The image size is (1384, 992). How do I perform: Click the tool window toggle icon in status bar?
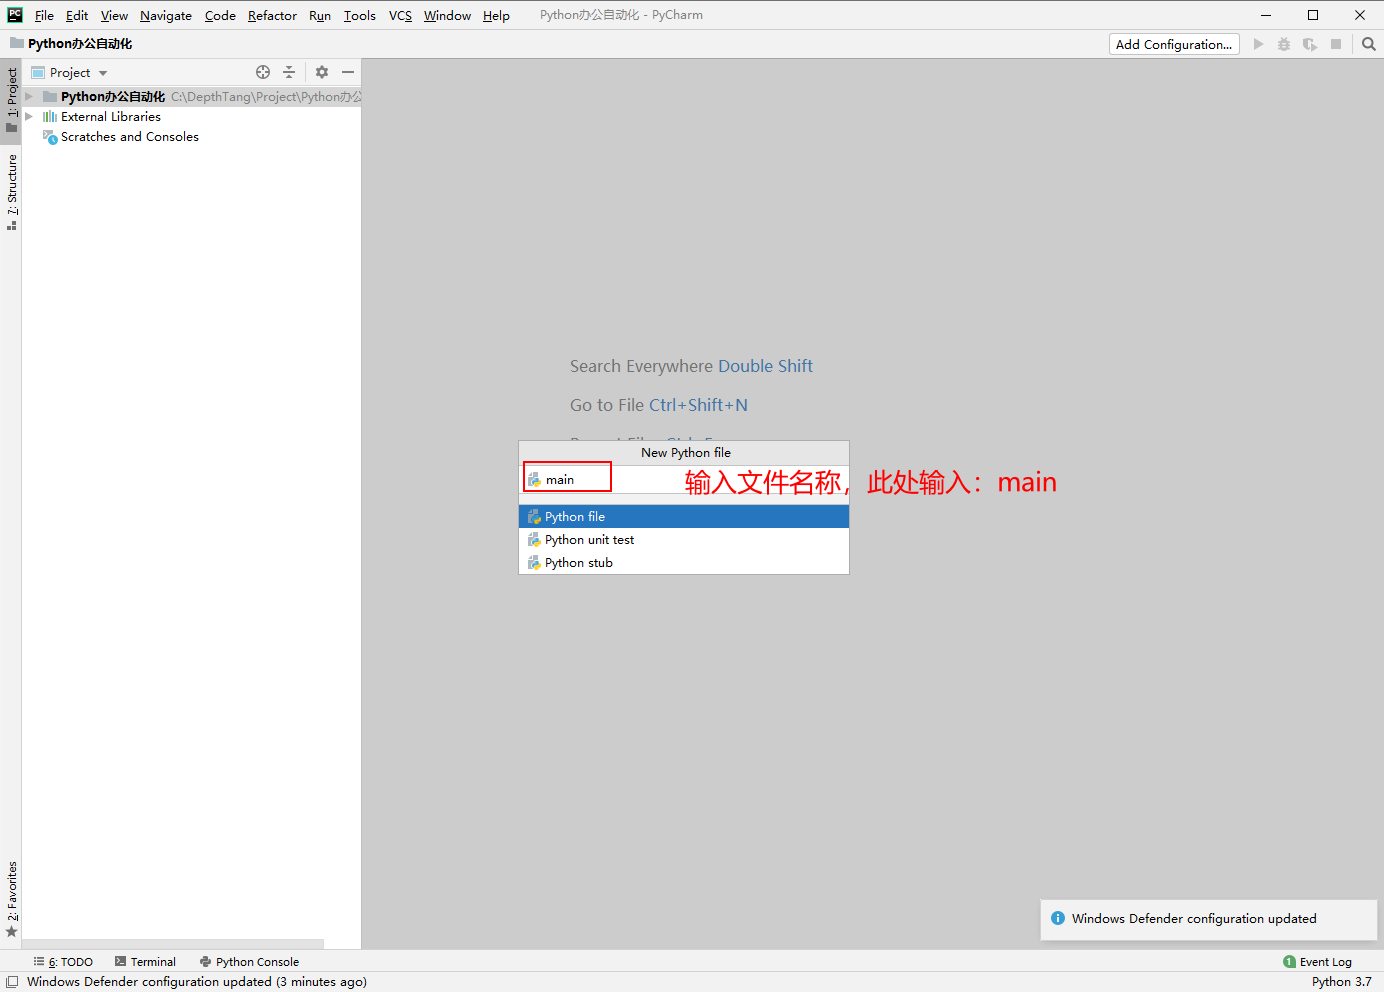pyautogui.click(x=12, y=982)
